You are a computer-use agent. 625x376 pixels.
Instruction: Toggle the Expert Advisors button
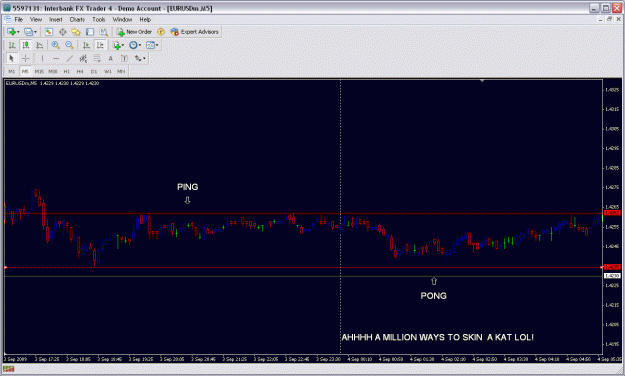tap(194, 32)
